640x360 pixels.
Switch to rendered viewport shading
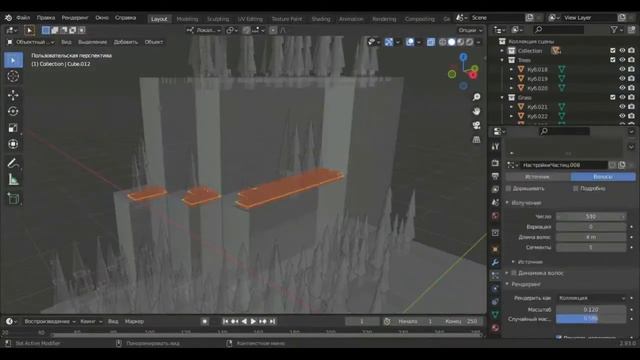click(x=469, y=42)
